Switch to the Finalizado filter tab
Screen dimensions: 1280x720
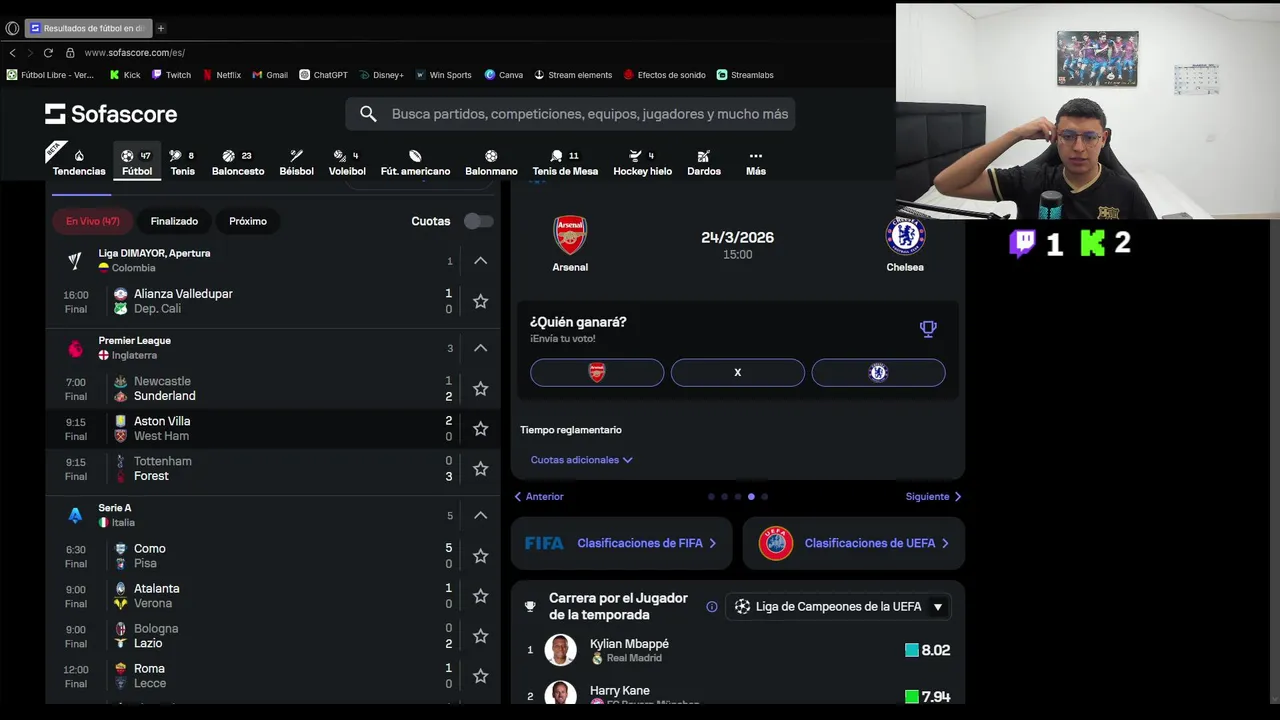[x=174, y=221]
